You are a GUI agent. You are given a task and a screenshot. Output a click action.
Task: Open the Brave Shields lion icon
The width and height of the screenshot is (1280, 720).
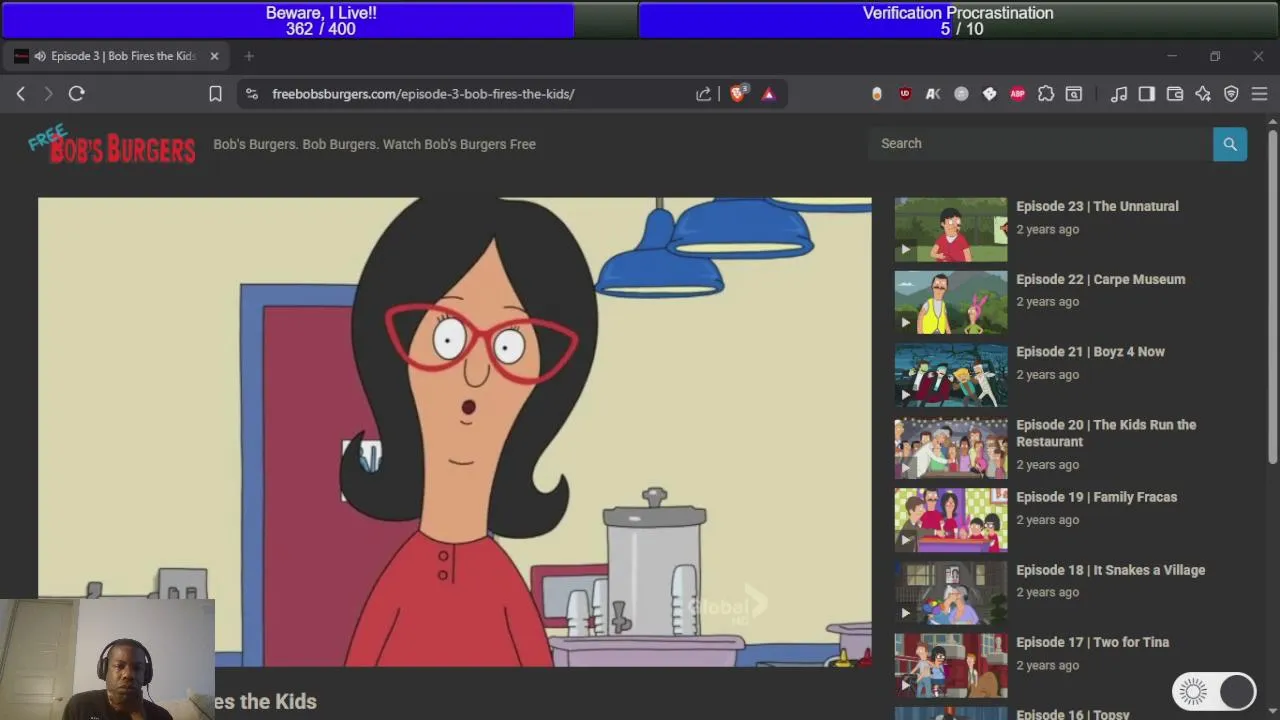739,94
